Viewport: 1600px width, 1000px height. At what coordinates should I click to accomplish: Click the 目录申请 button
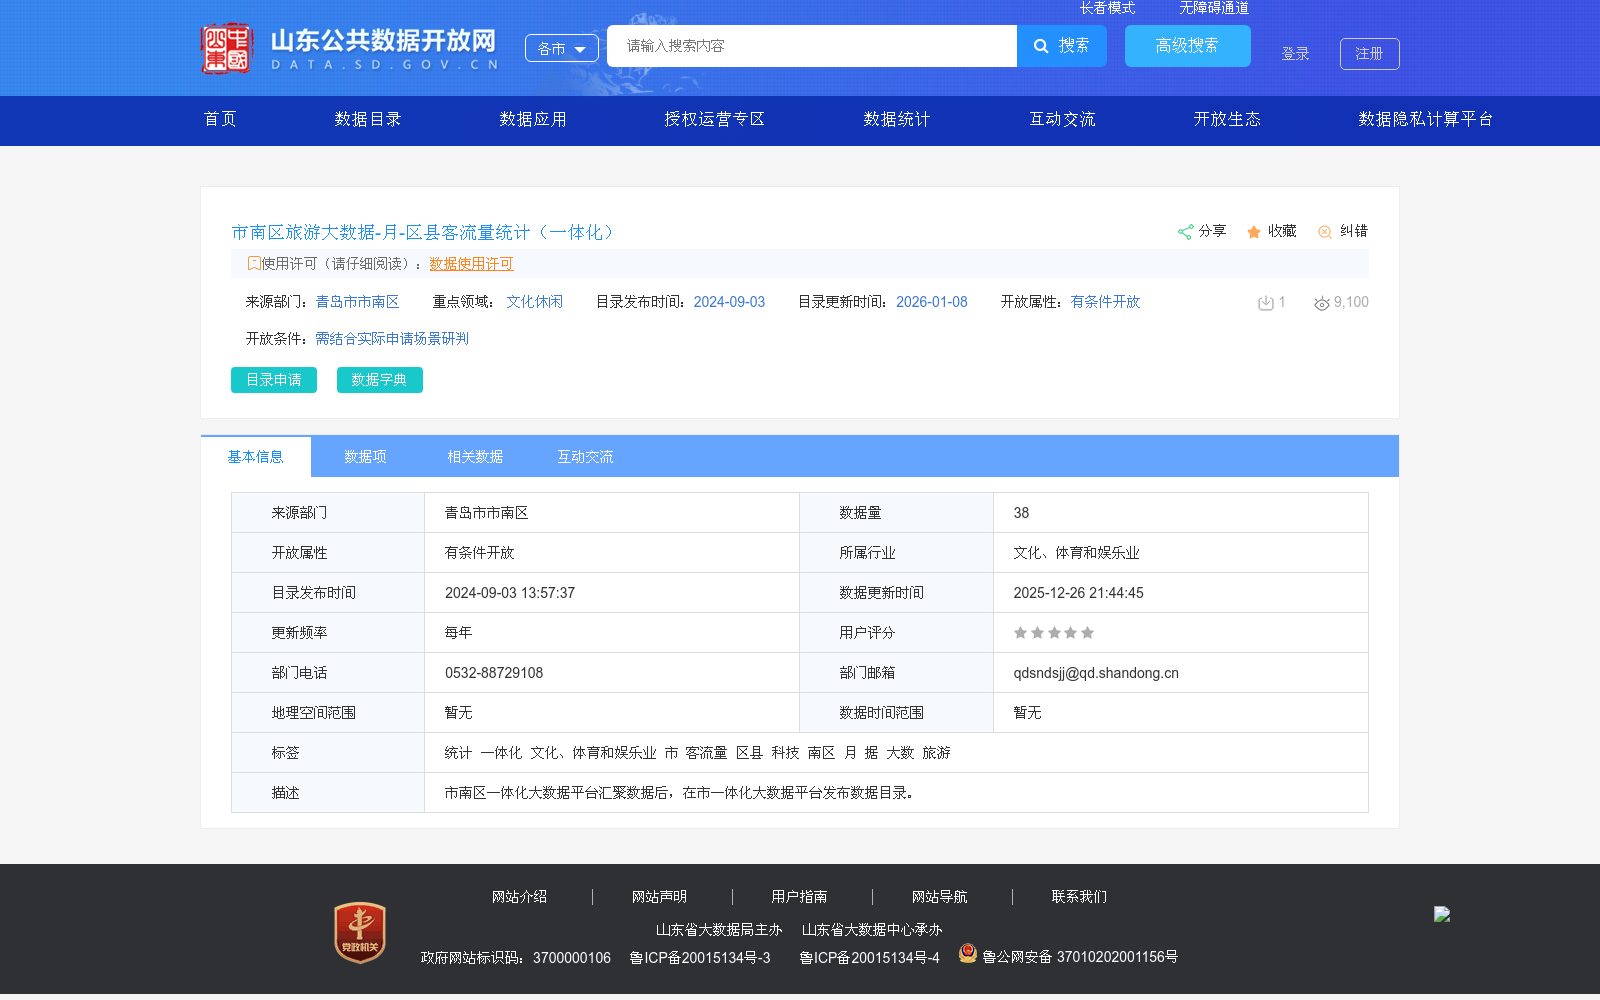274,380
